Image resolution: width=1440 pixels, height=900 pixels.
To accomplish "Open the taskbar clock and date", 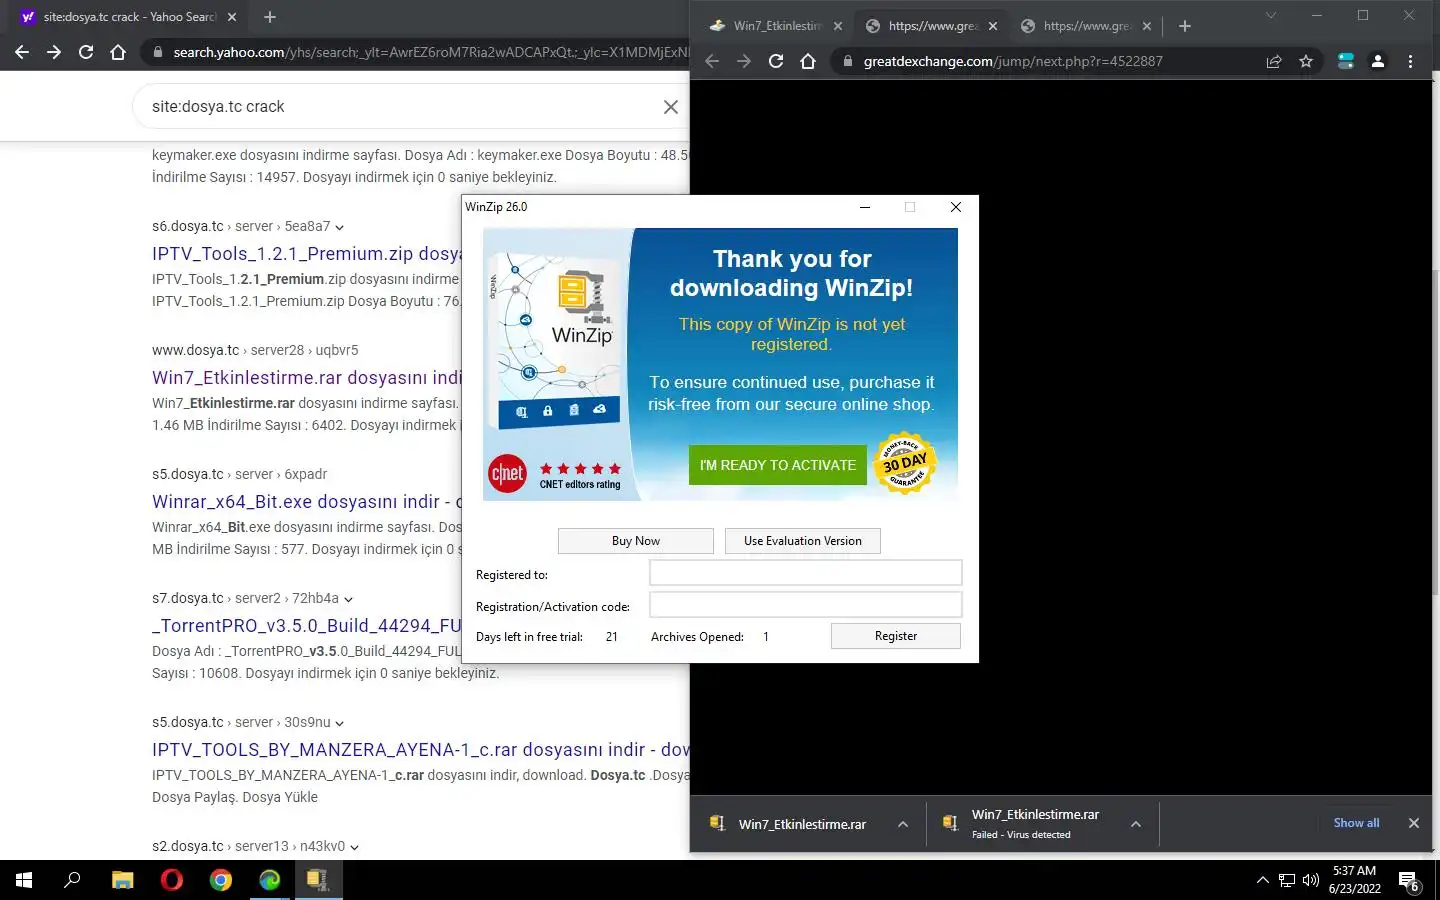I will (1355, 880).
